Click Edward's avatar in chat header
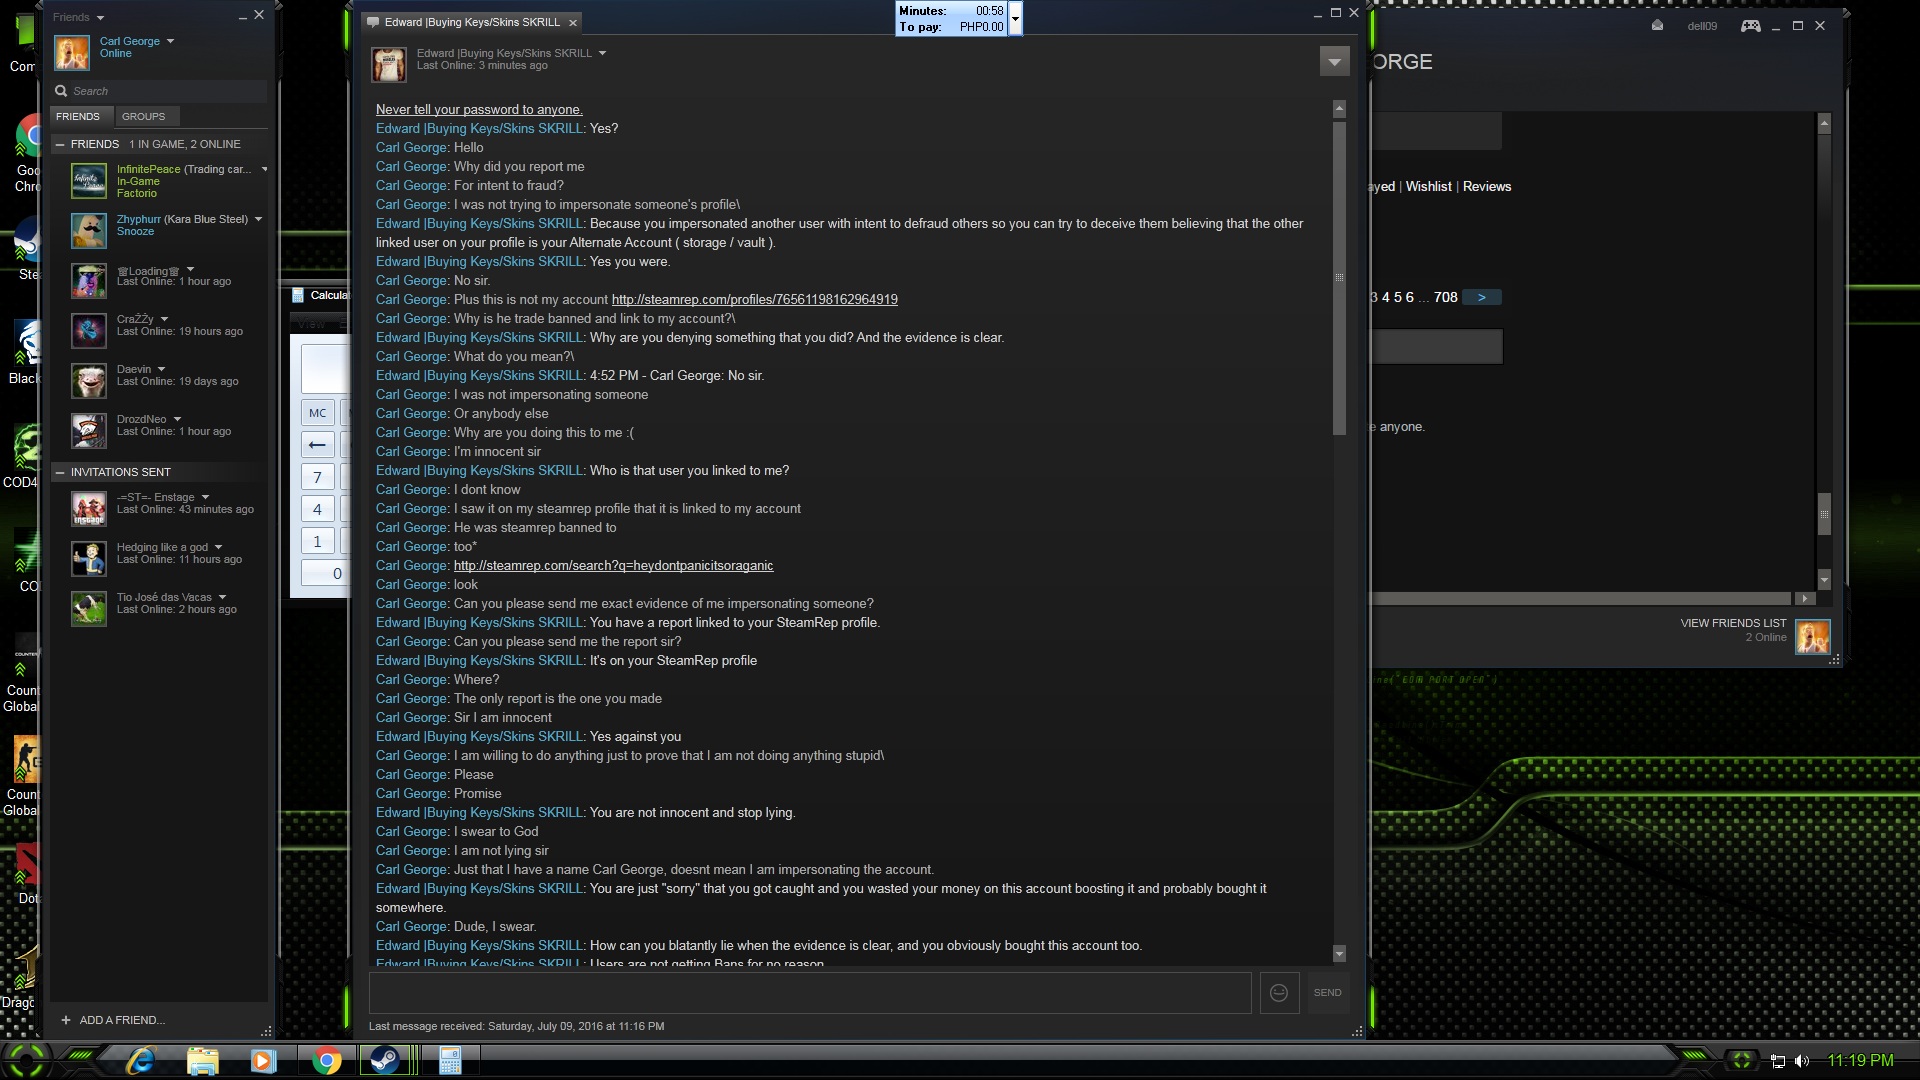Screen dimensions: 1920x1080 (388, 64)
